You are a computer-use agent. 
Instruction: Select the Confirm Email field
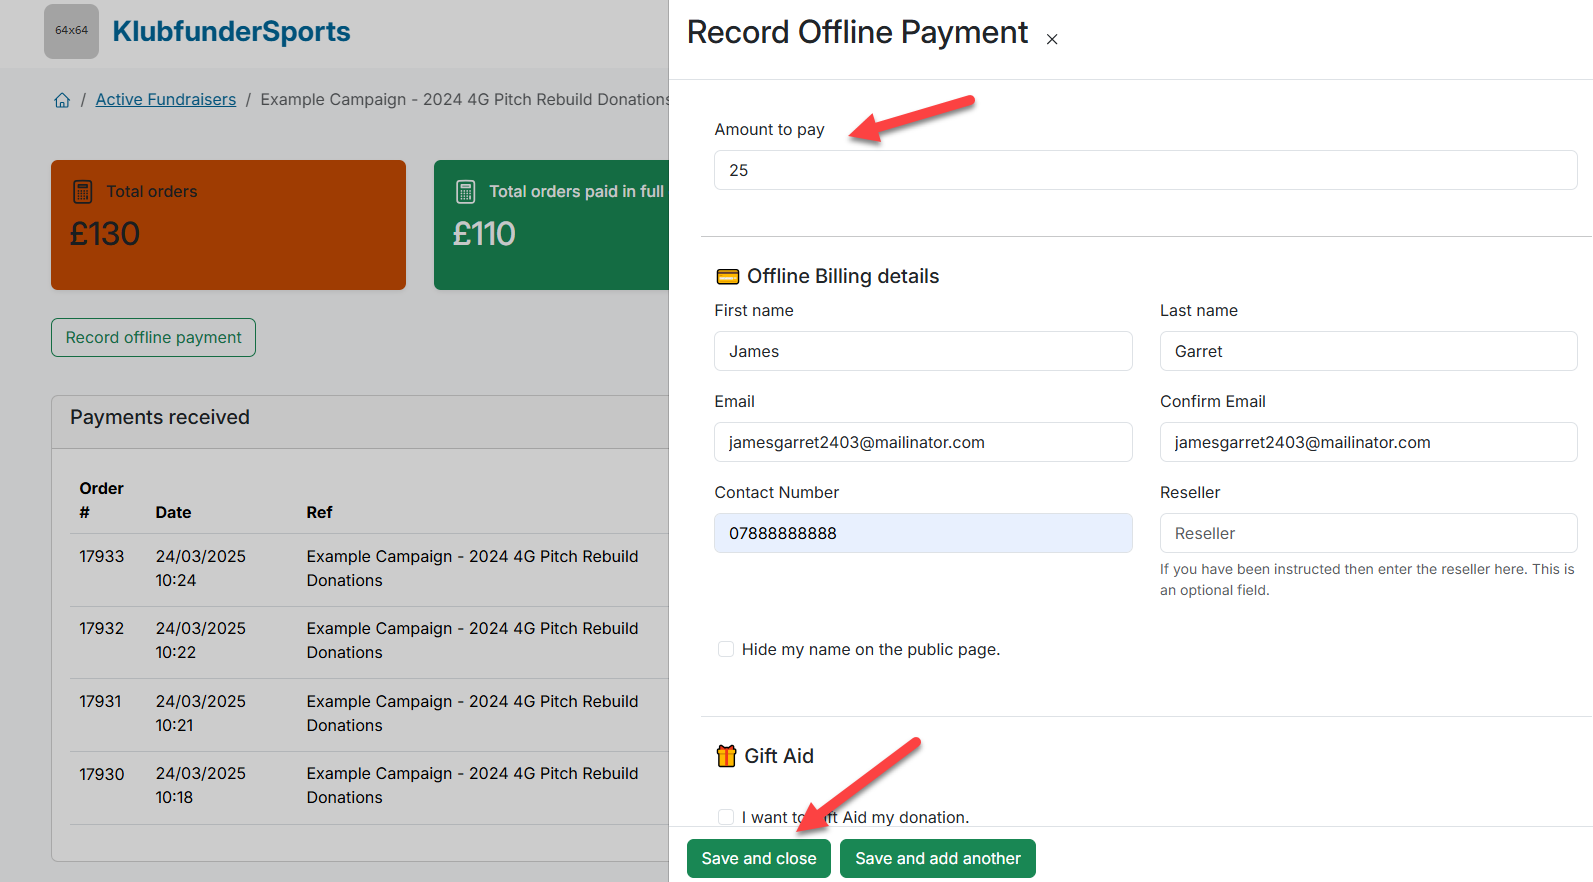tap(1367, 442)
